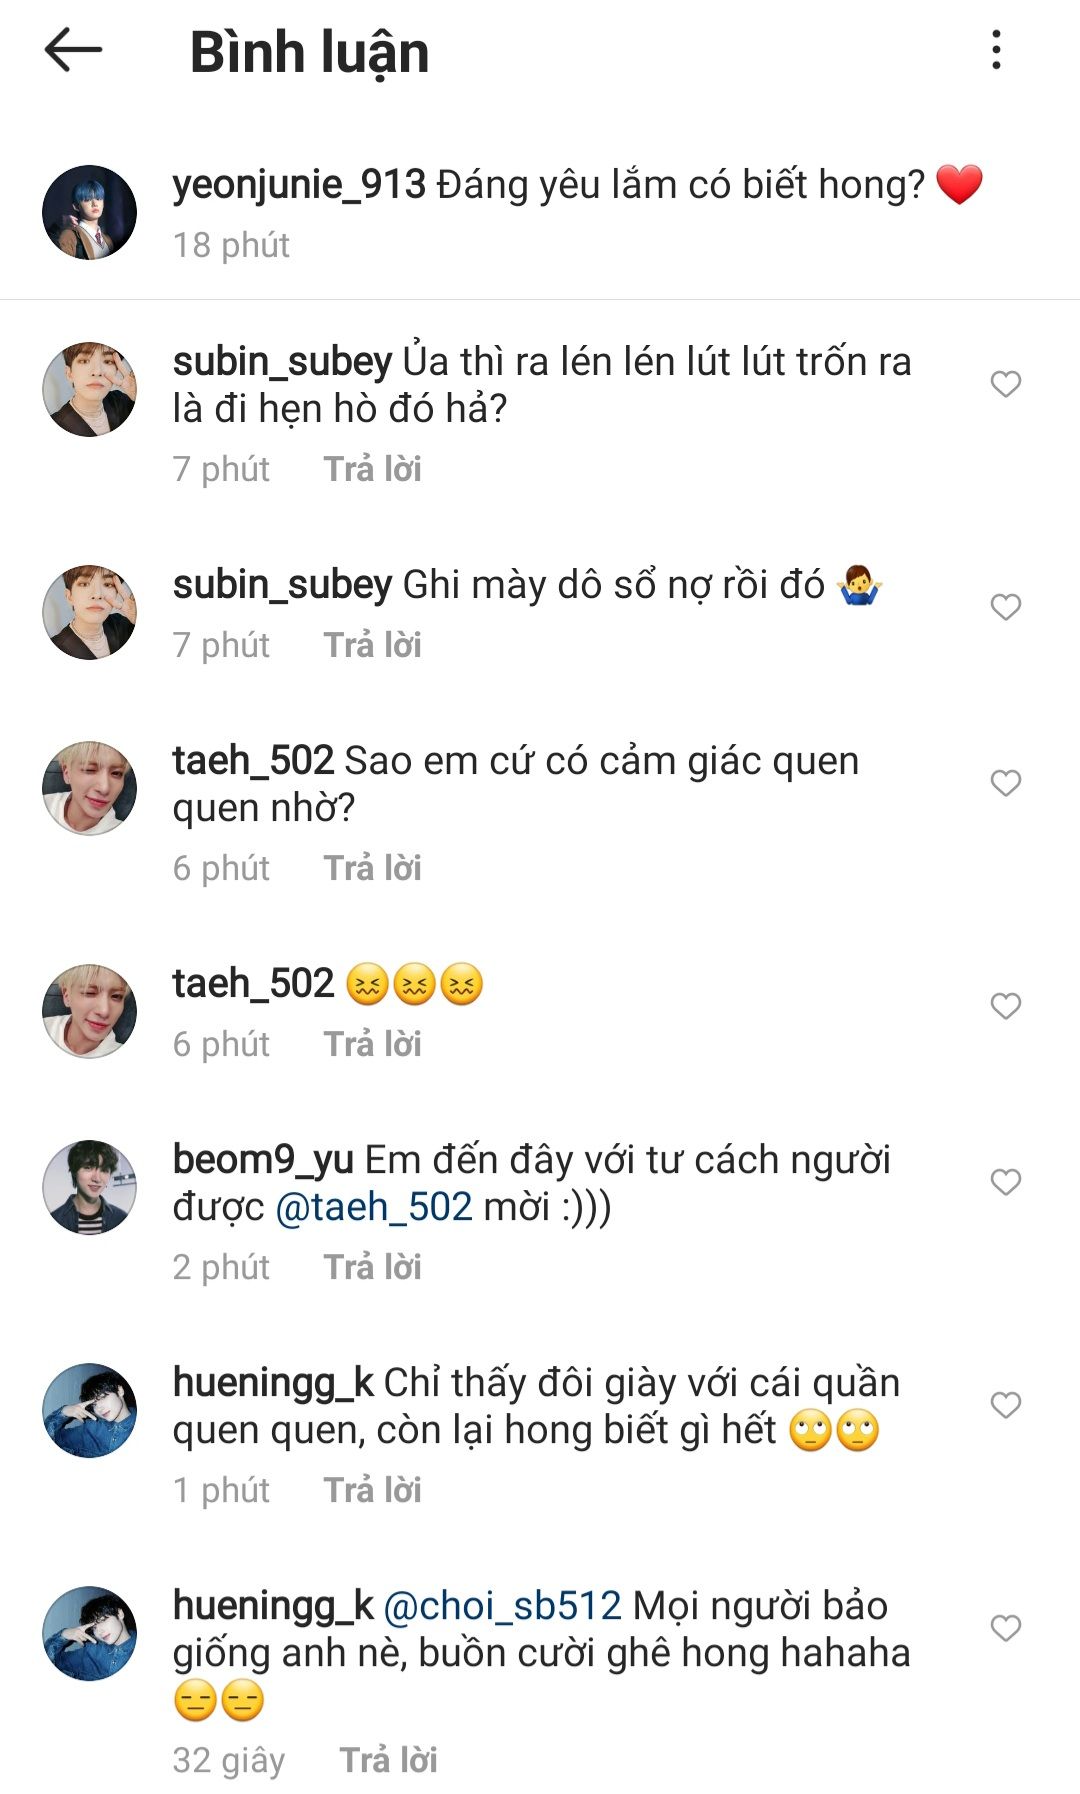Image resolution: width=1080 pixels, height=1794 pixels.
Task: Heart hueningg_k's comment mentioning @choi_sb512
Action: [1005, 1628]
